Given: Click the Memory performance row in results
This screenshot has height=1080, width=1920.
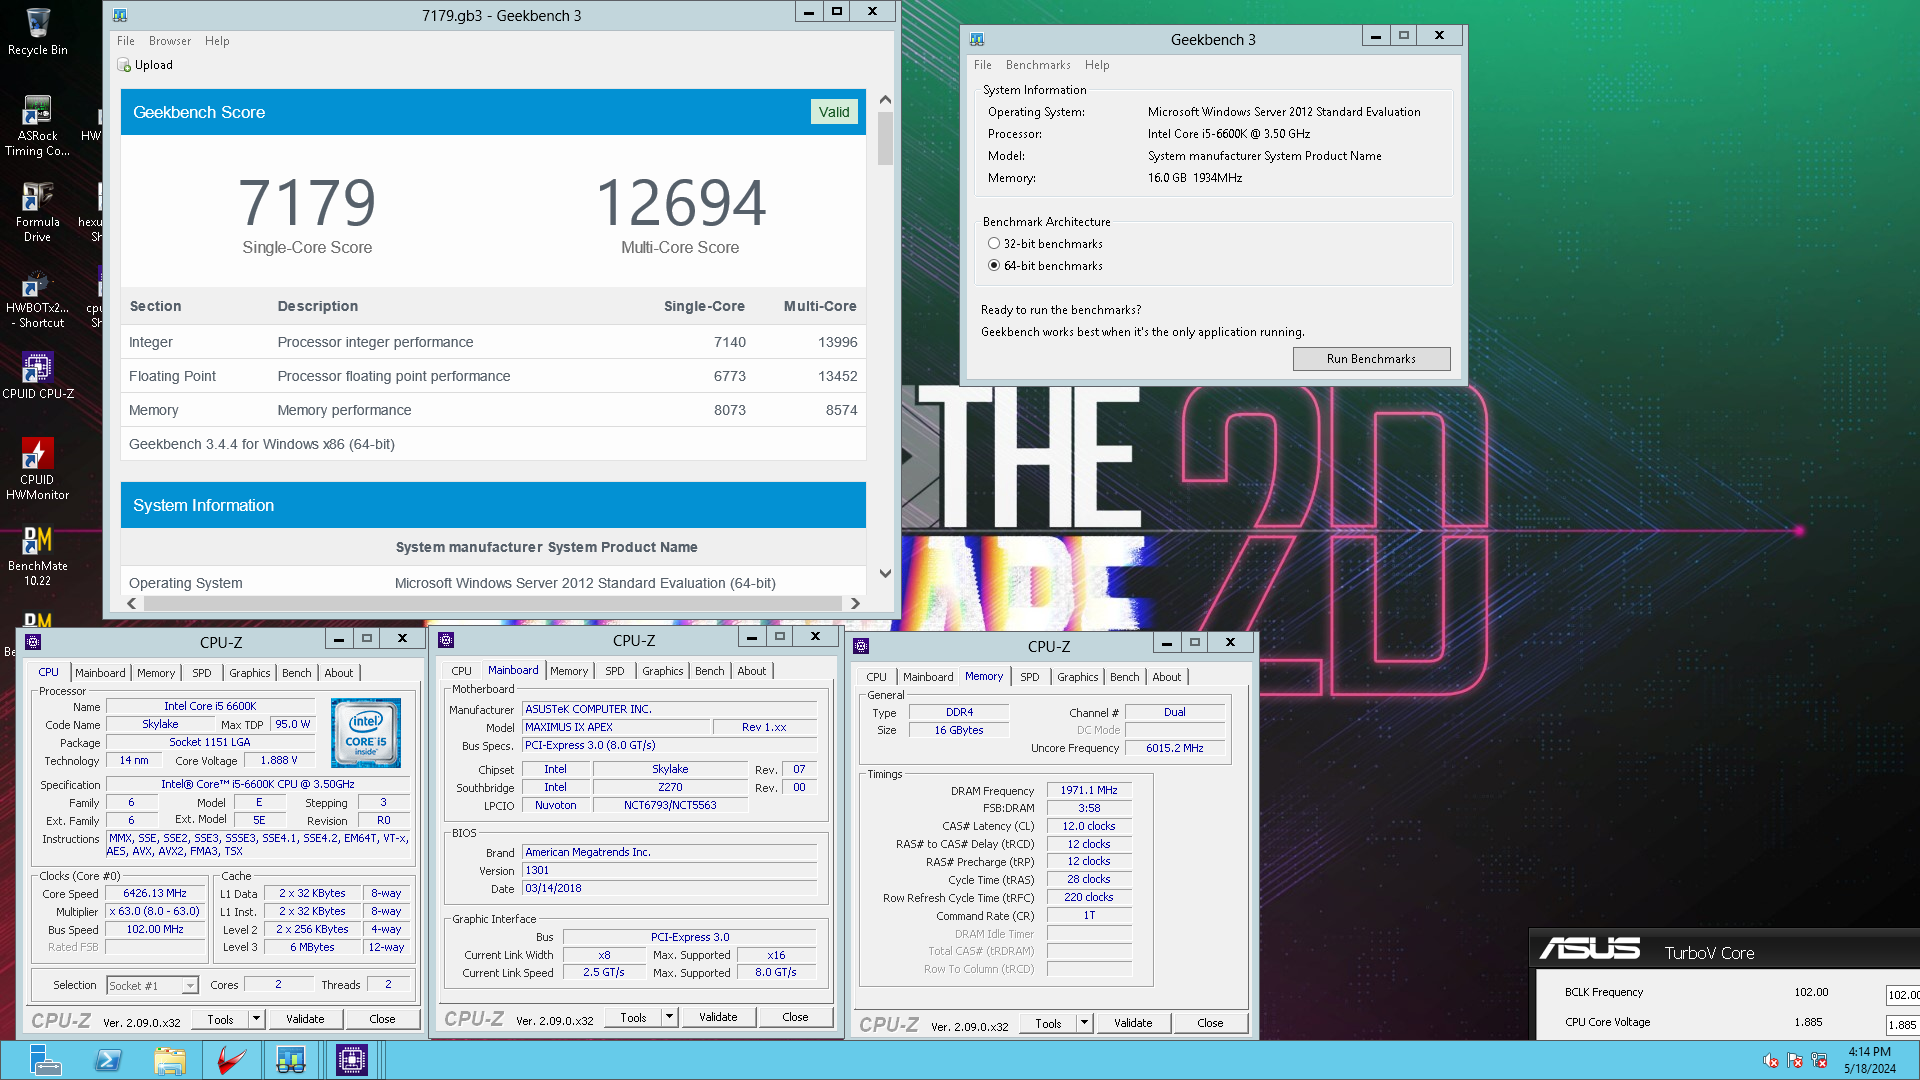Looking at the screenshot, I should click(493, 410).
